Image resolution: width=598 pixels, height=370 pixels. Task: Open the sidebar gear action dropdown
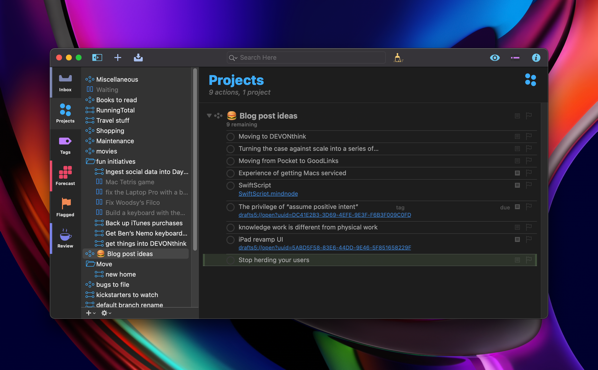tap(106, 313)
